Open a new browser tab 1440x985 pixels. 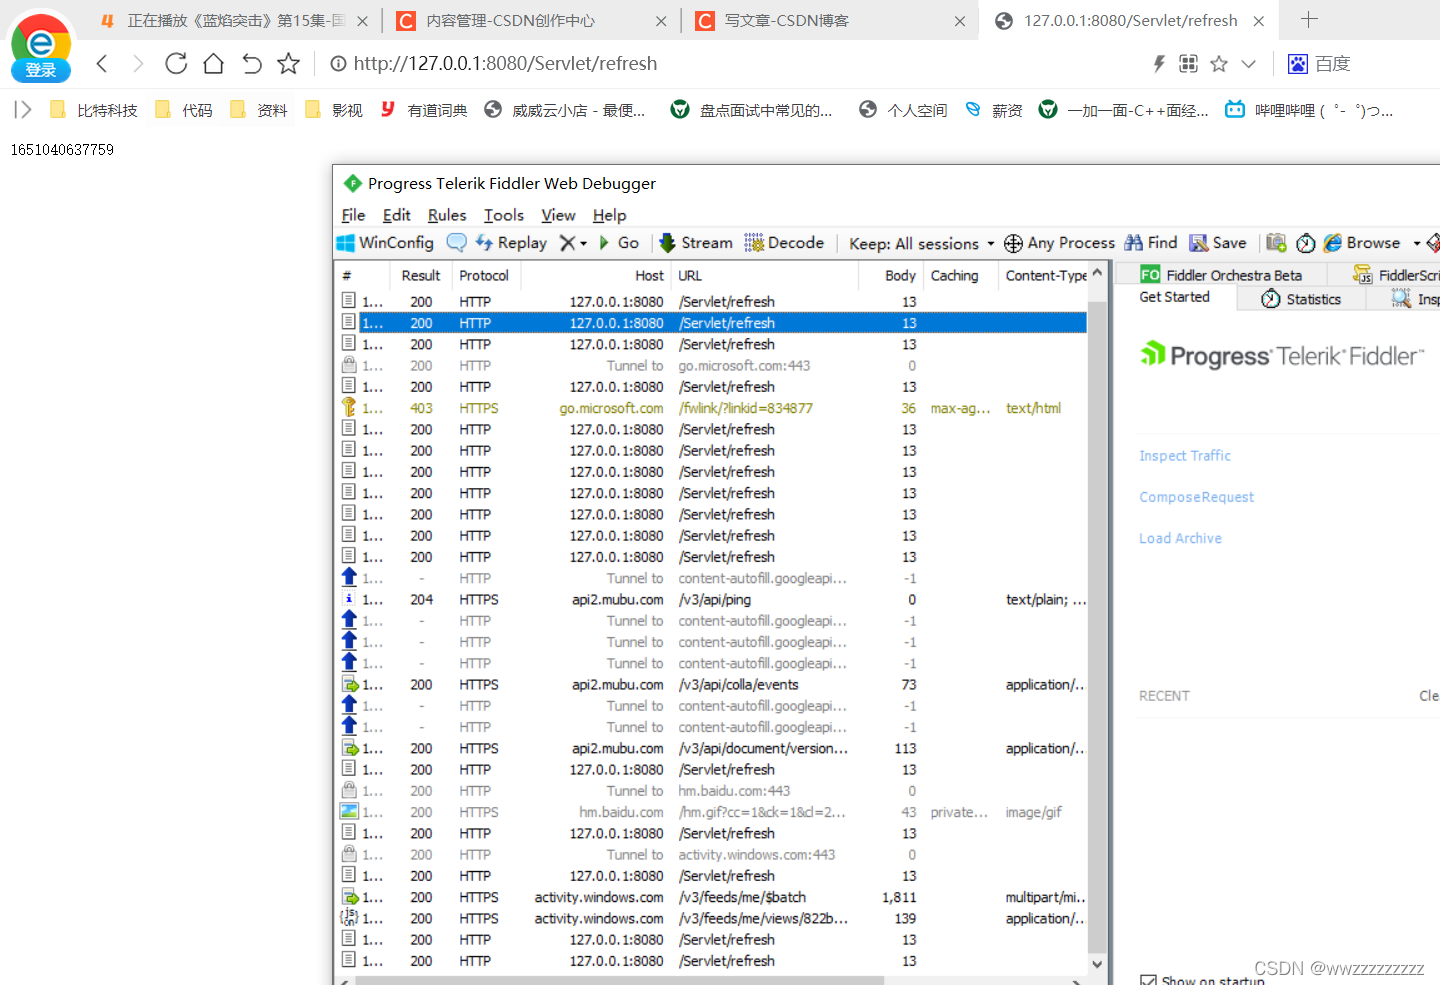click(1309, 19)
